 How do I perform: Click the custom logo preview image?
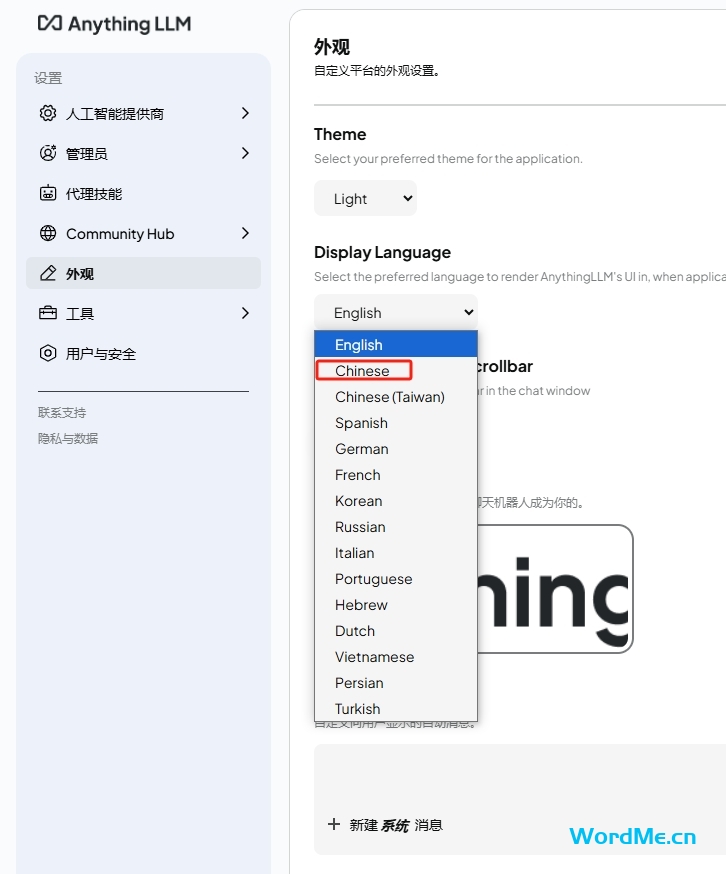pyautogui.click(x=555, y=589)
